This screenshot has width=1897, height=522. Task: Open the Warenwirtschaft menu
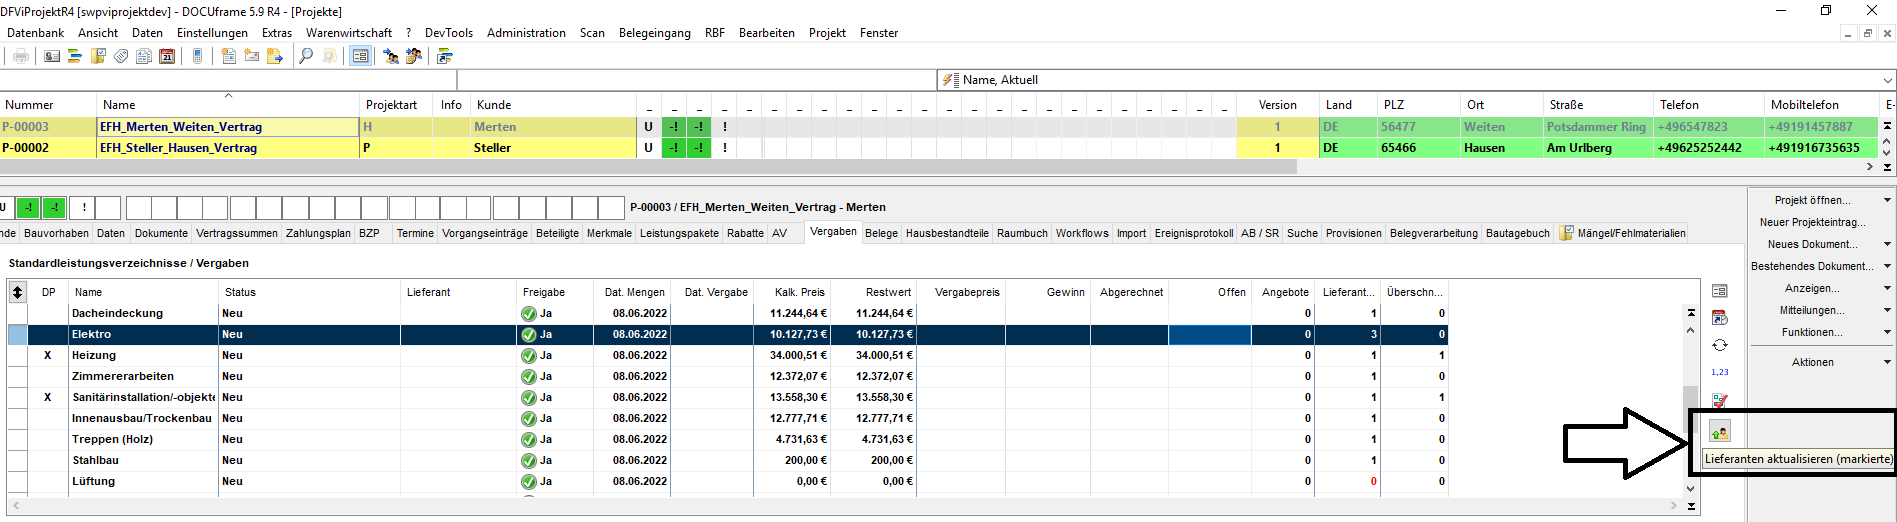pos(349,33)
